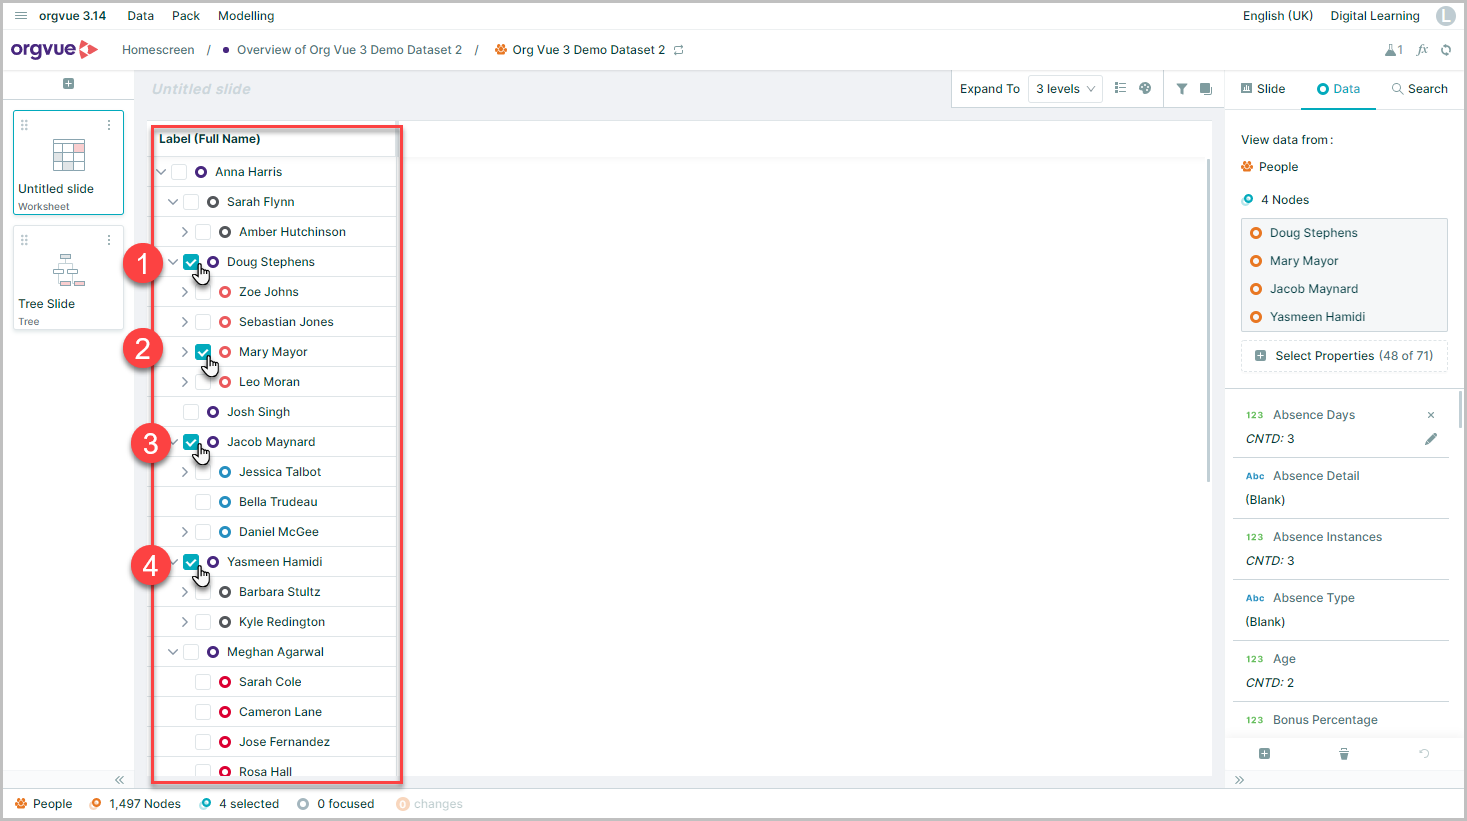
Task: Open the Modelling menu
Action: tap(246, 16)
